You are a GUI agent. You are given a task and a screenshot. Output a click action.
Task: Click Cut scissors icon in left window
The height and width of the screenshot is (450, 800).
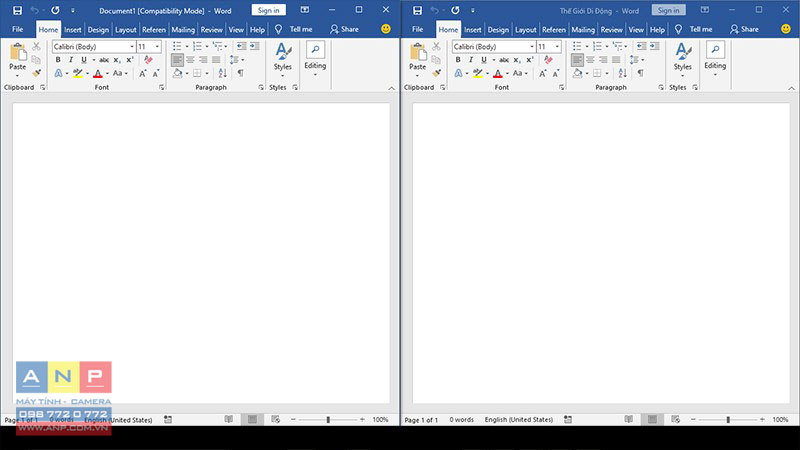click(x=36, y=46)
